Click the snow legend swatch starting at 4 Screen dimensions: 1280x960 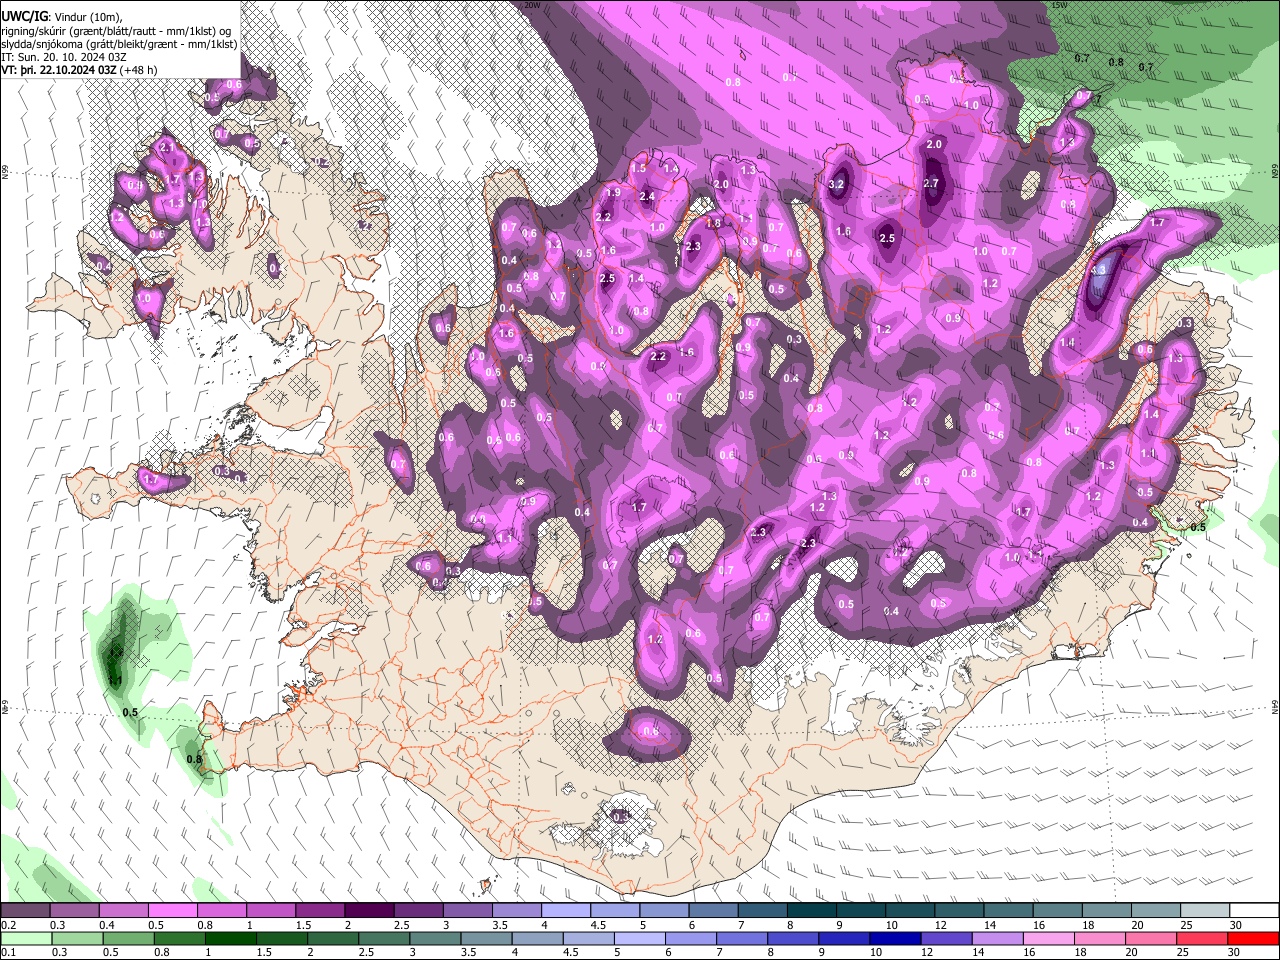tap(565, 911)
